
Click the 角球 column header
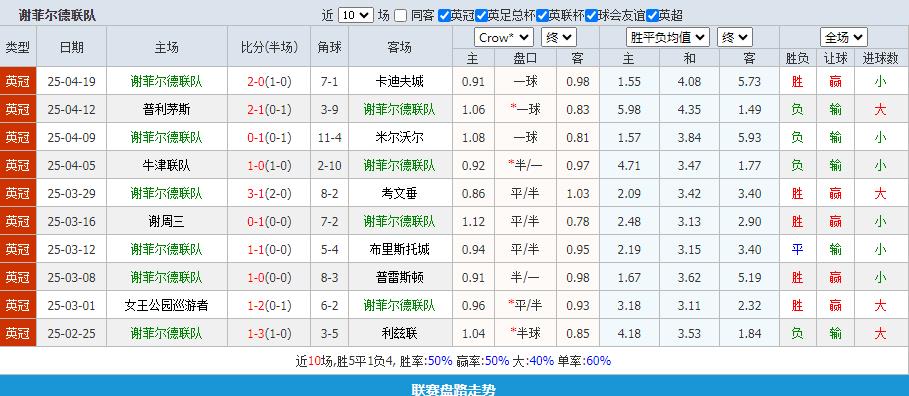point(329,47)
